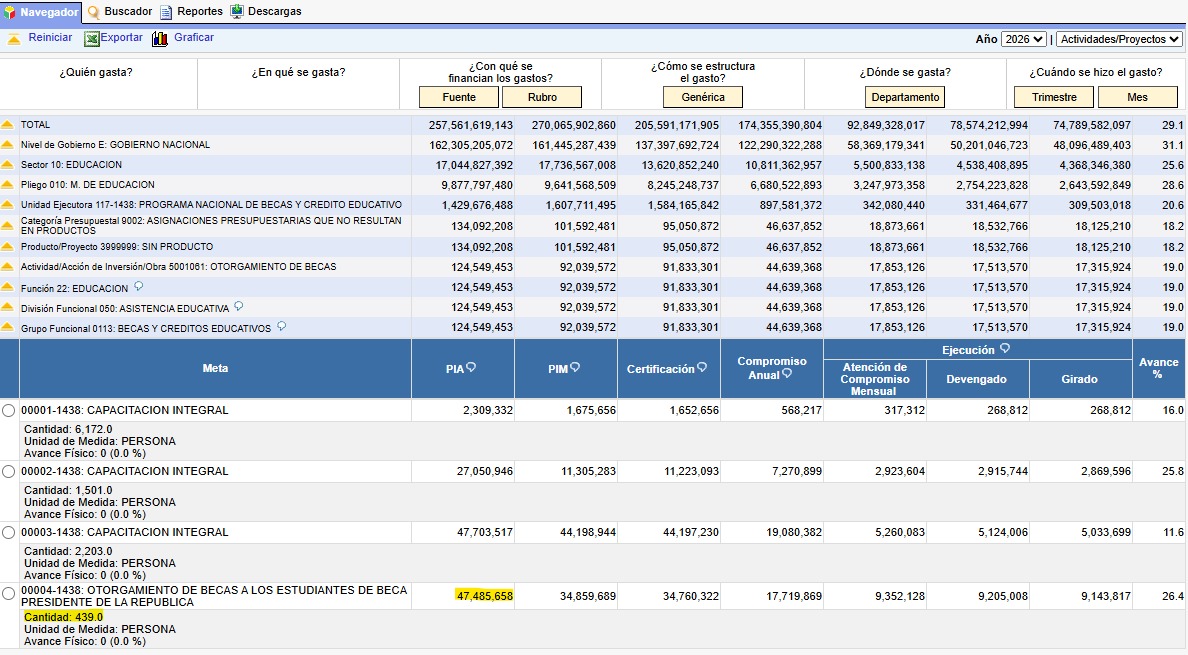Click the Fuente button

point(459,97)
